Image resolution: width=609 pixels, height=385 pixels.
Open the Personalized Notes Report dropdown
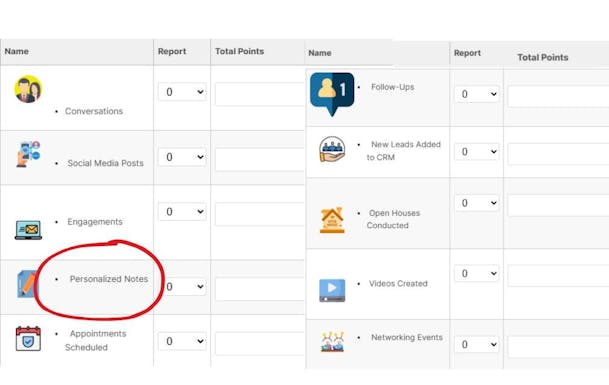tap(184, 287)
